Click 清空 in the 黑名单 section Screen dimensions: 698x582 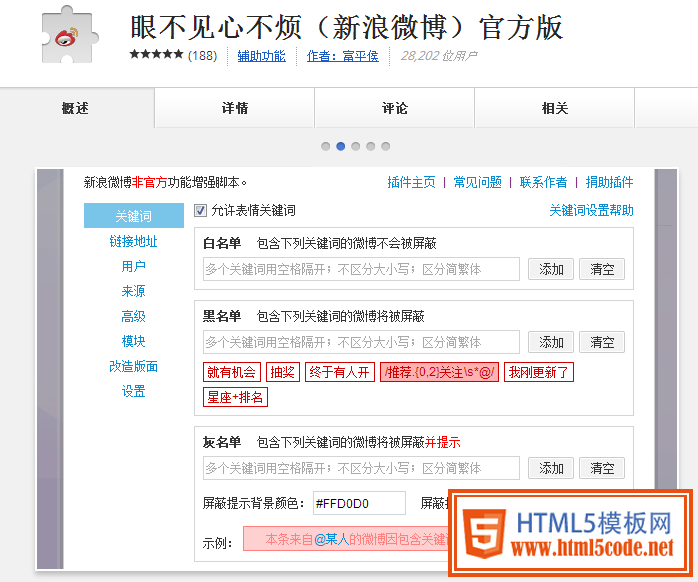pos(602,342)
